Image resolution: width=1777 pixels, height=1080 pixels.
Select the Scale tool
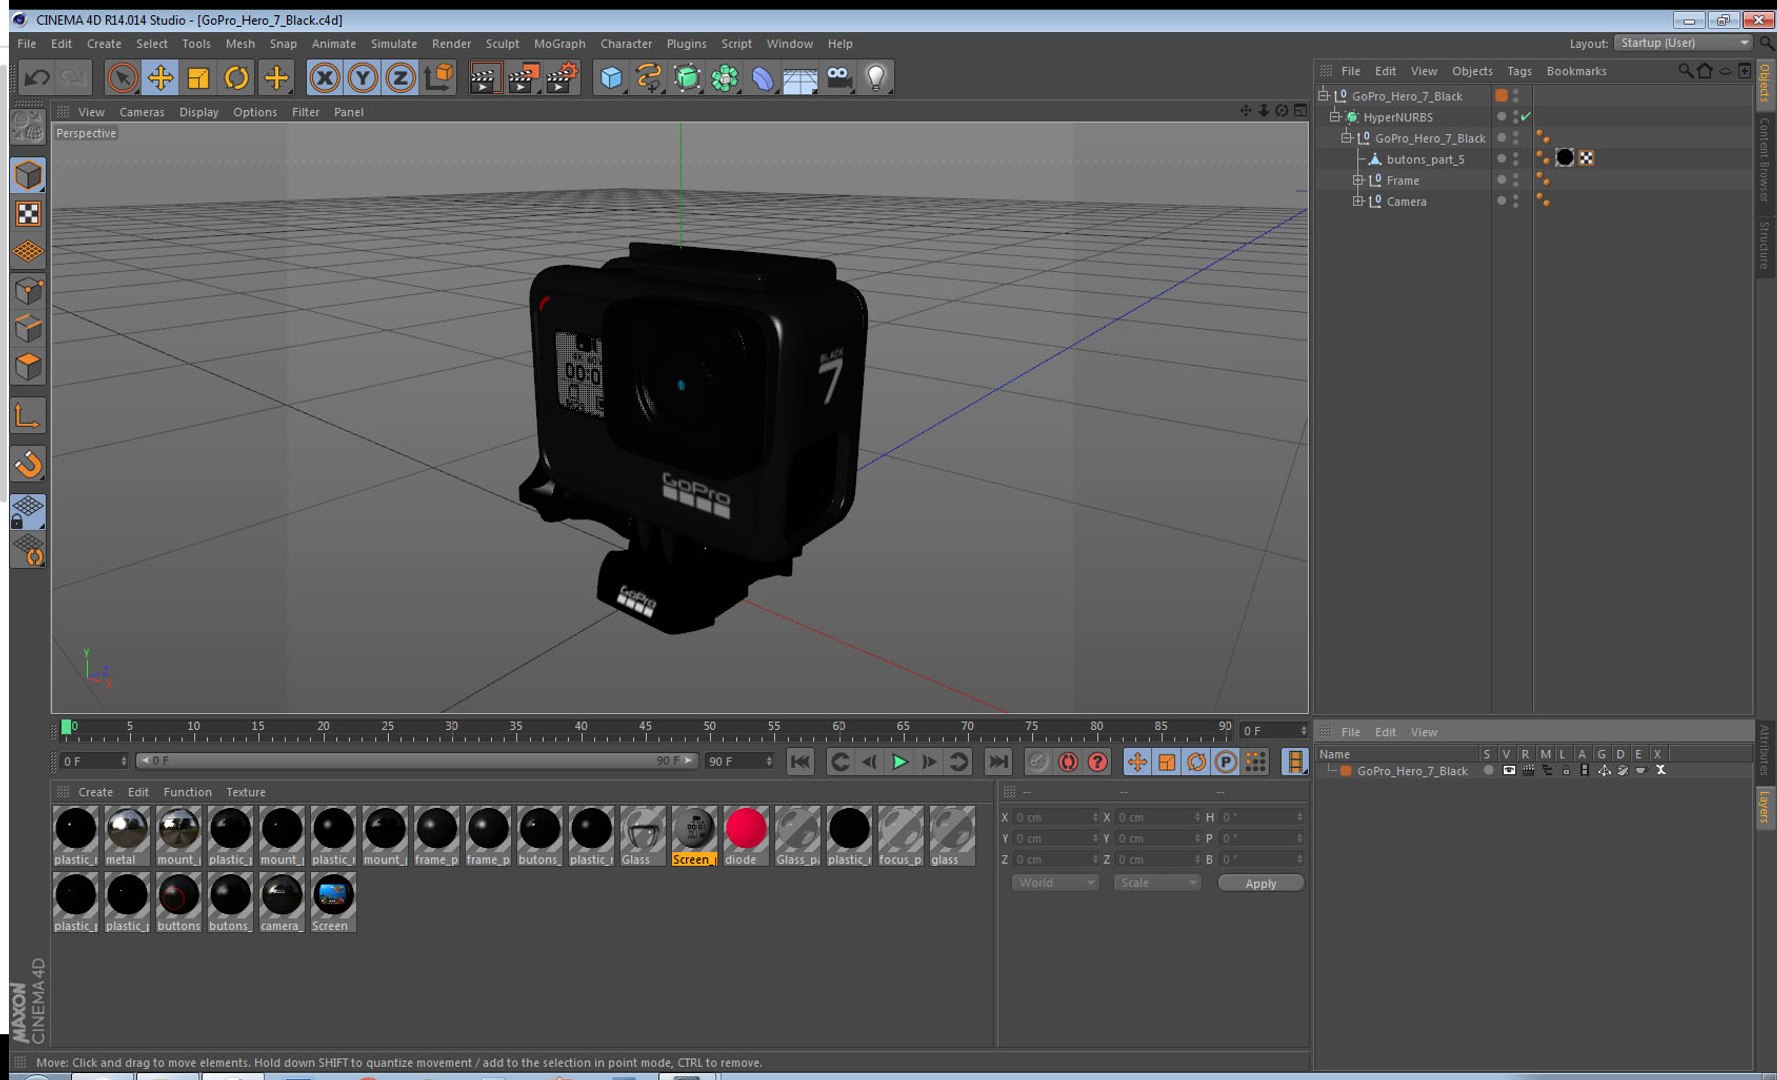[x=198, y=78]
